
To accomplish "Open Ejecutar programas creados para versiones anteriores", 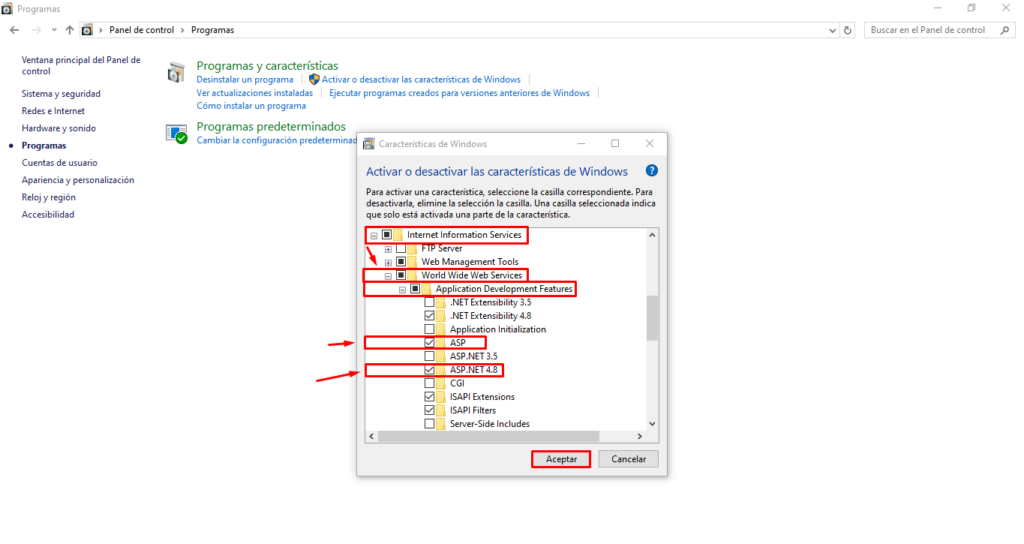I will [x=459, y=93].
